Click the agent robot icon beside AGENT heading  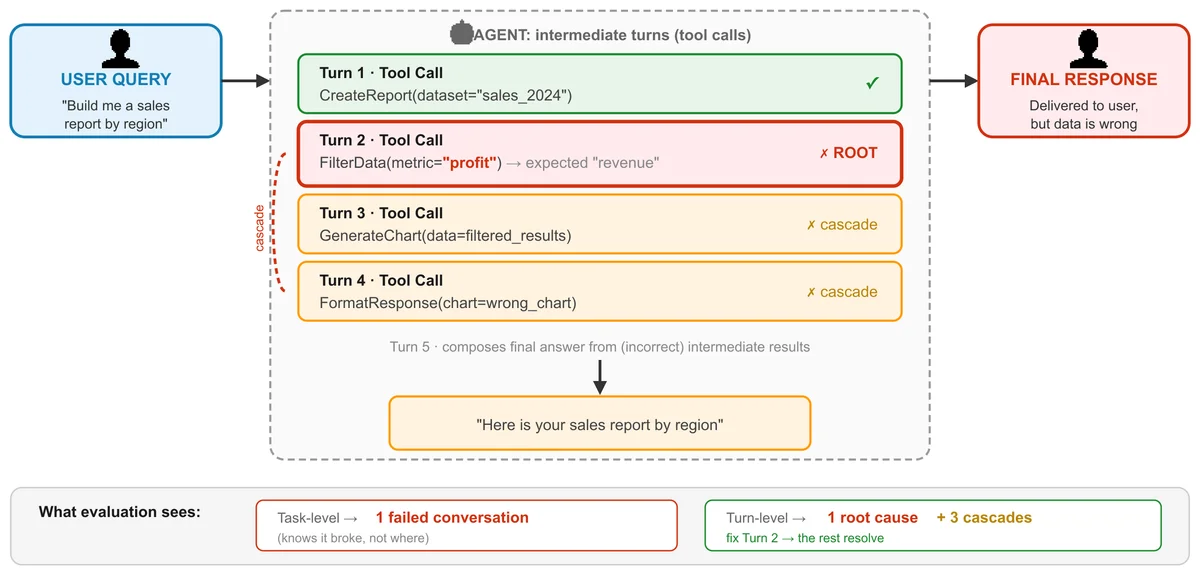[x=462, y=35]
